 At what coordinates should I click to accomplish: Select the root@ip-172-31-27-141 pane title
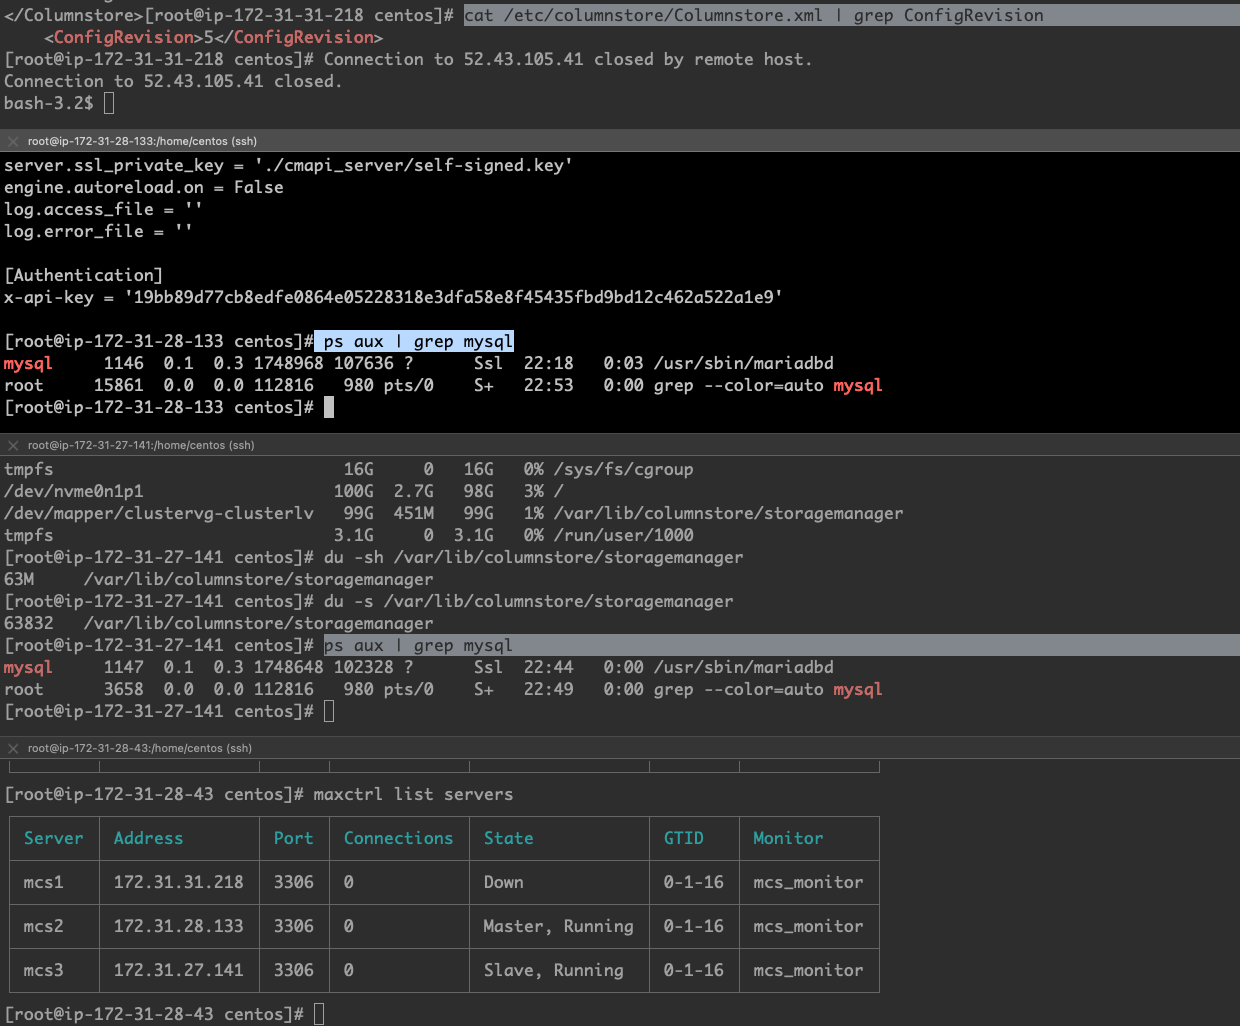tap(140, 445)
